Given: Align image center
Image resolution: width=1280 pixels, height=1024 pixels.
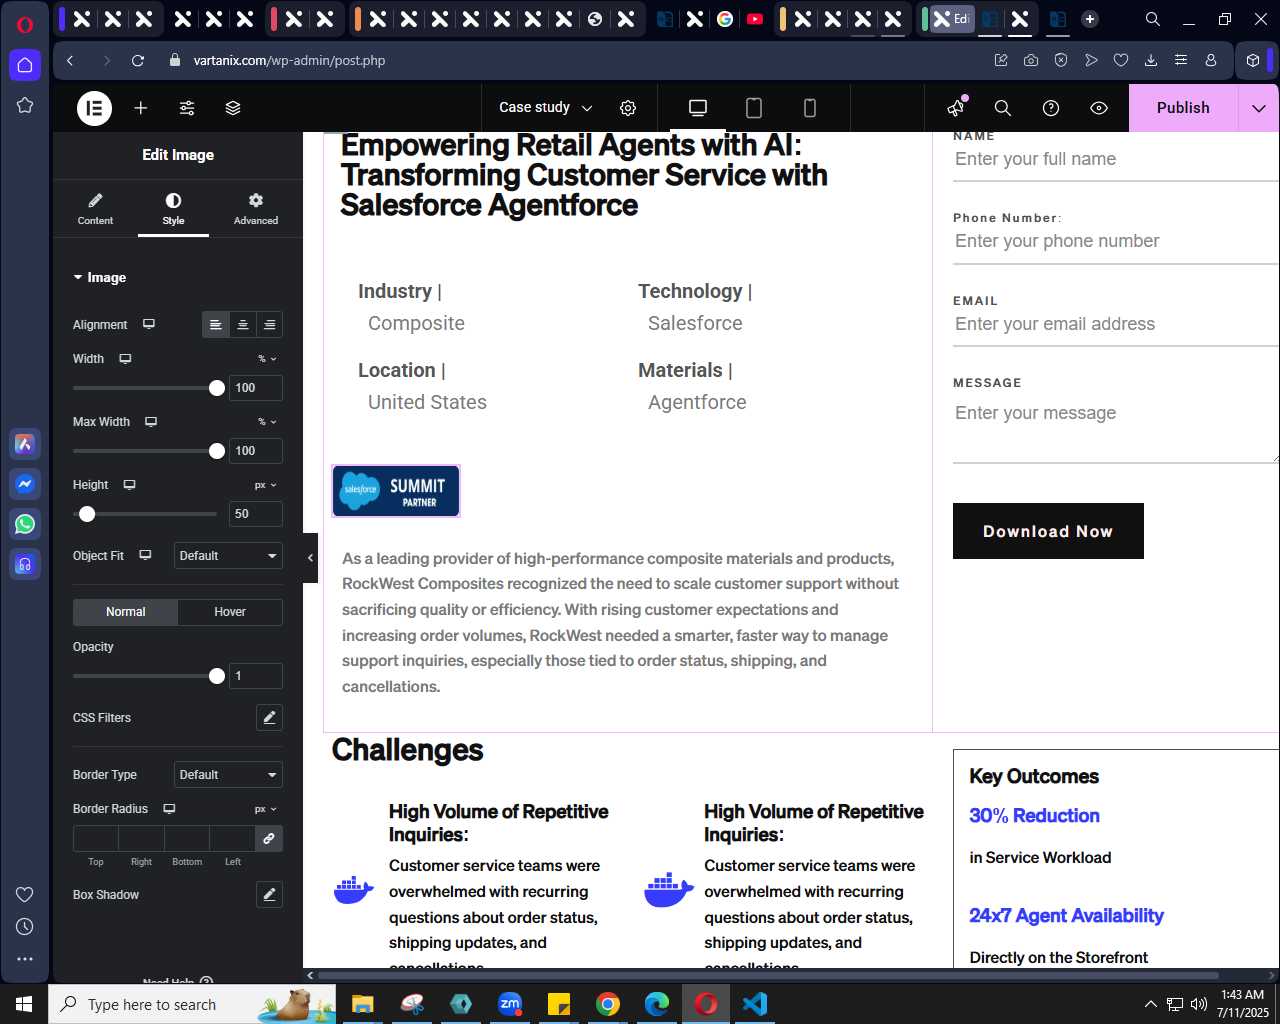Looking at the screenshot, I should [243, 325].
